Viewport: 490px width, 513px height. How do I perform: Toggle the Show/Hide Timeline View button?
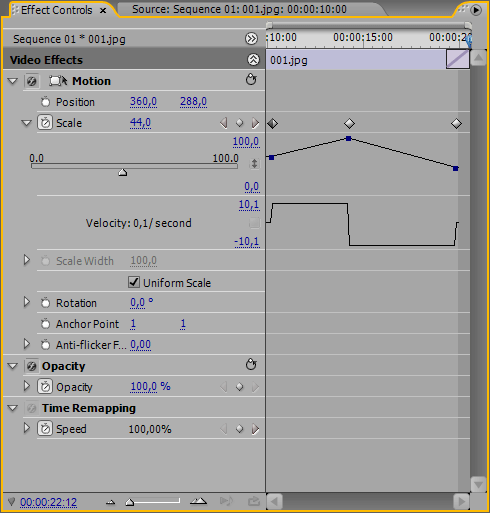[x=251, y=39]
